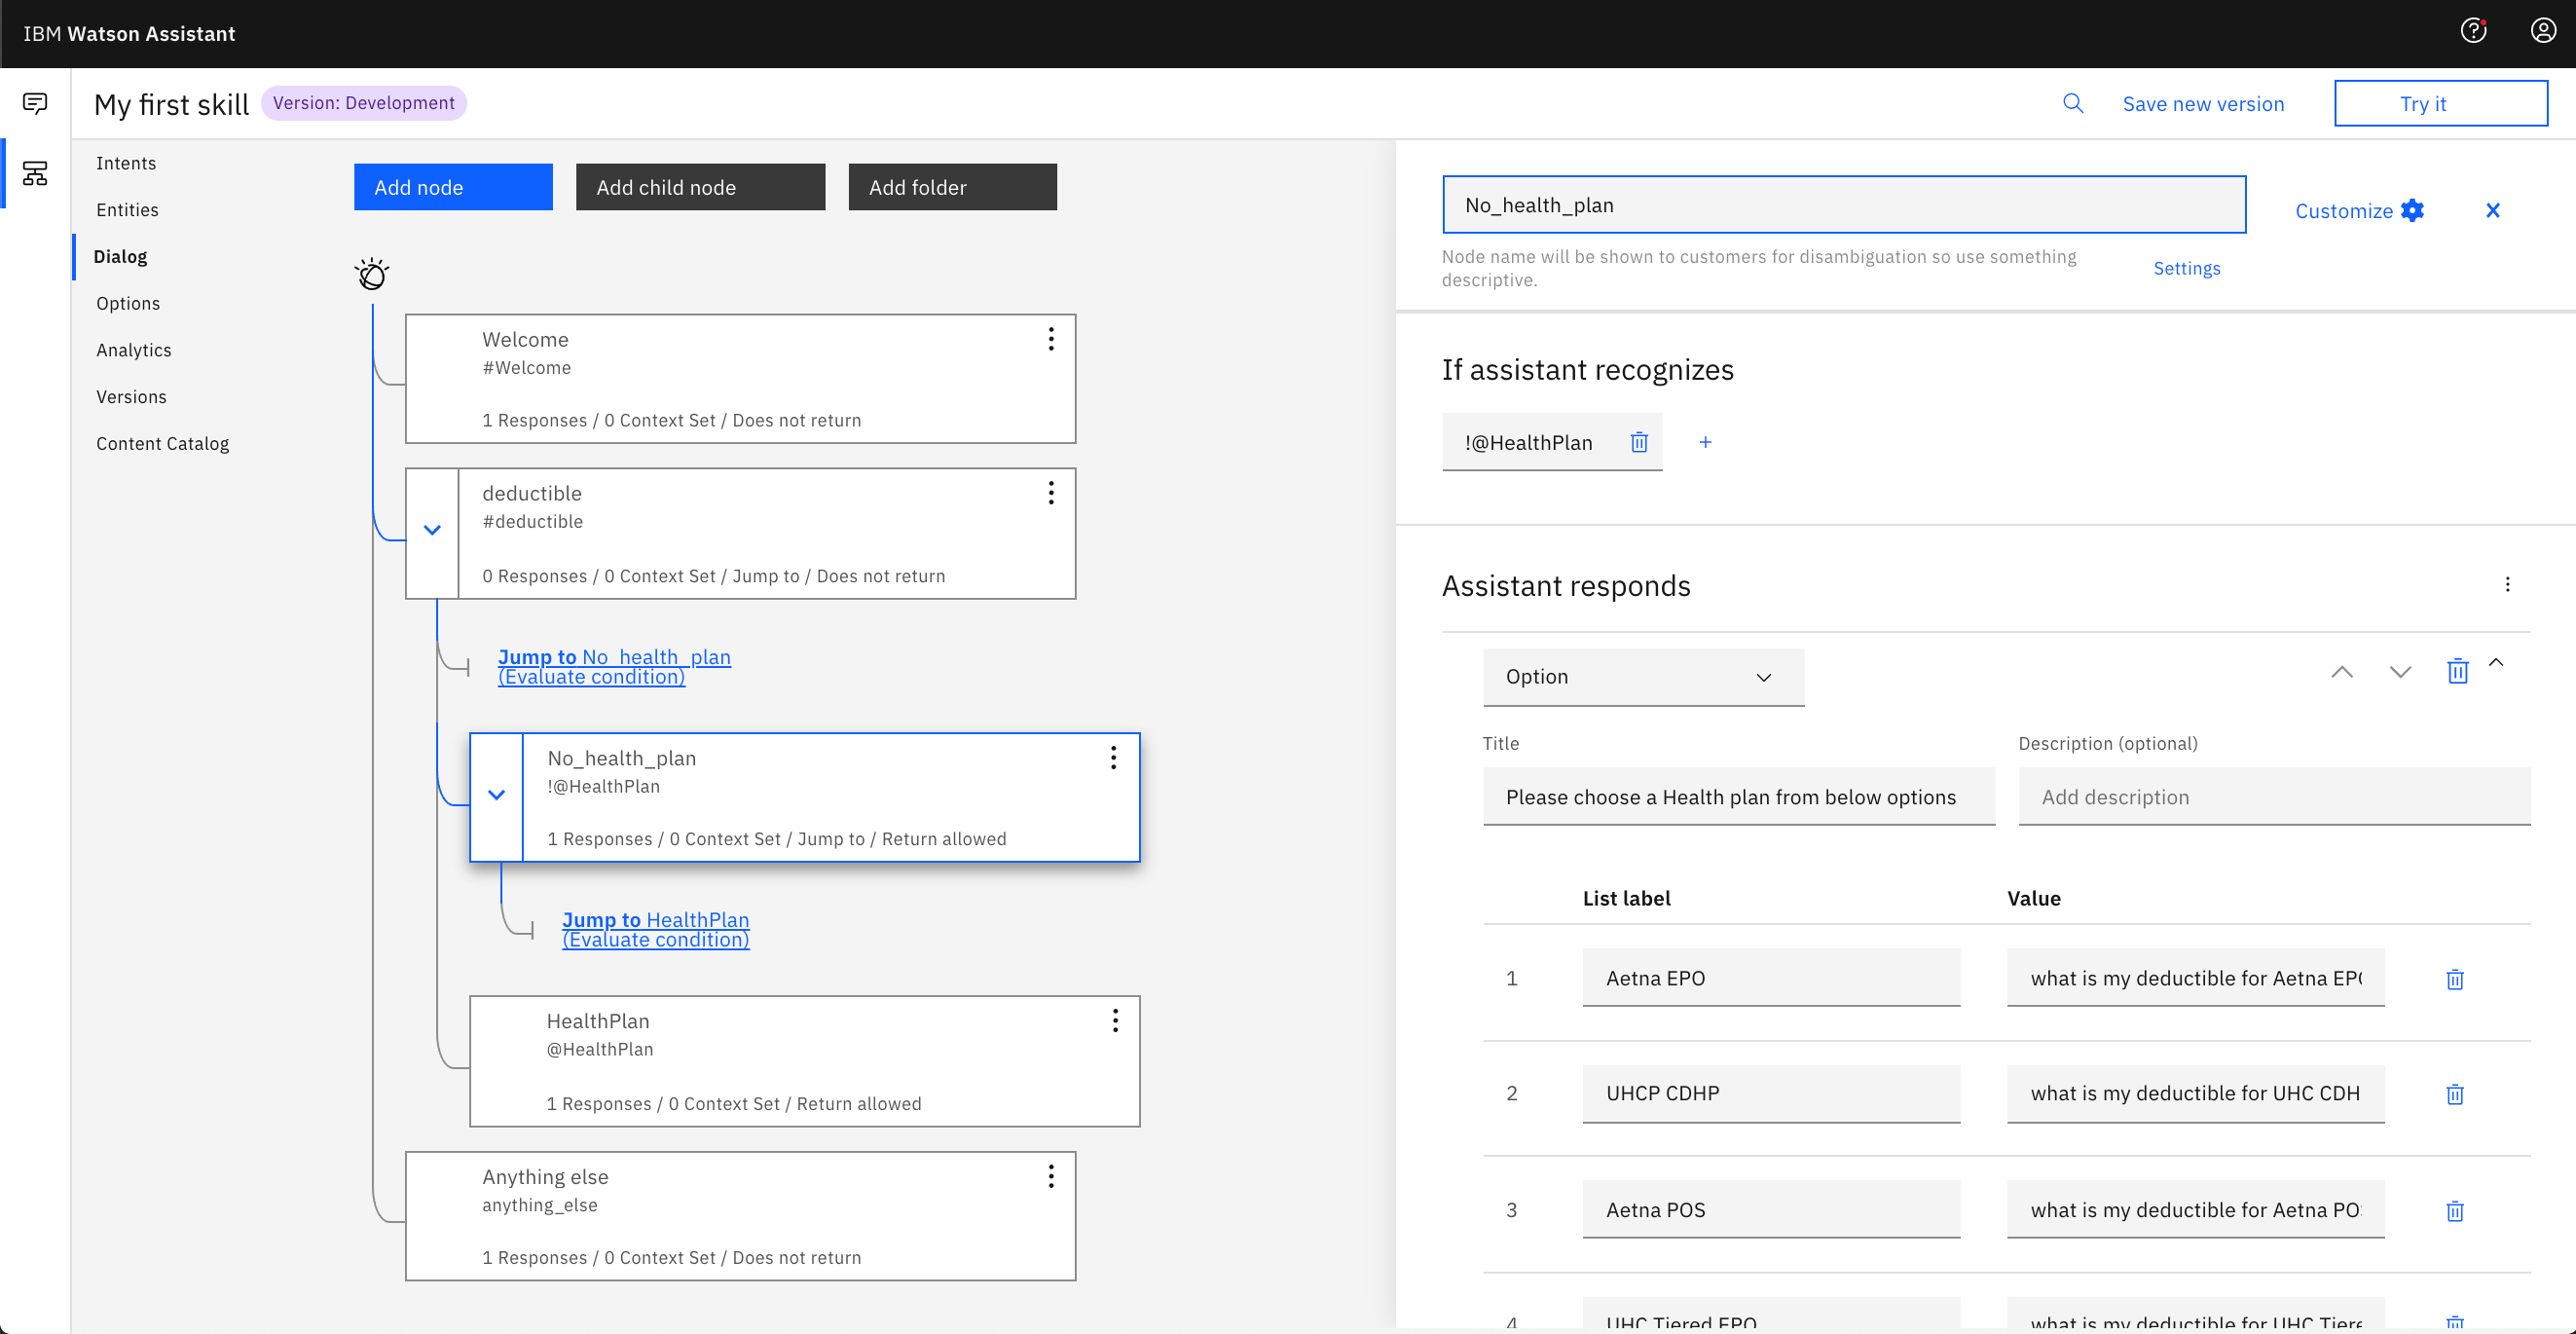This screenshot has width=2576, height=1334.
Task: Open the Analytics menu item
Action: (134, 350)
